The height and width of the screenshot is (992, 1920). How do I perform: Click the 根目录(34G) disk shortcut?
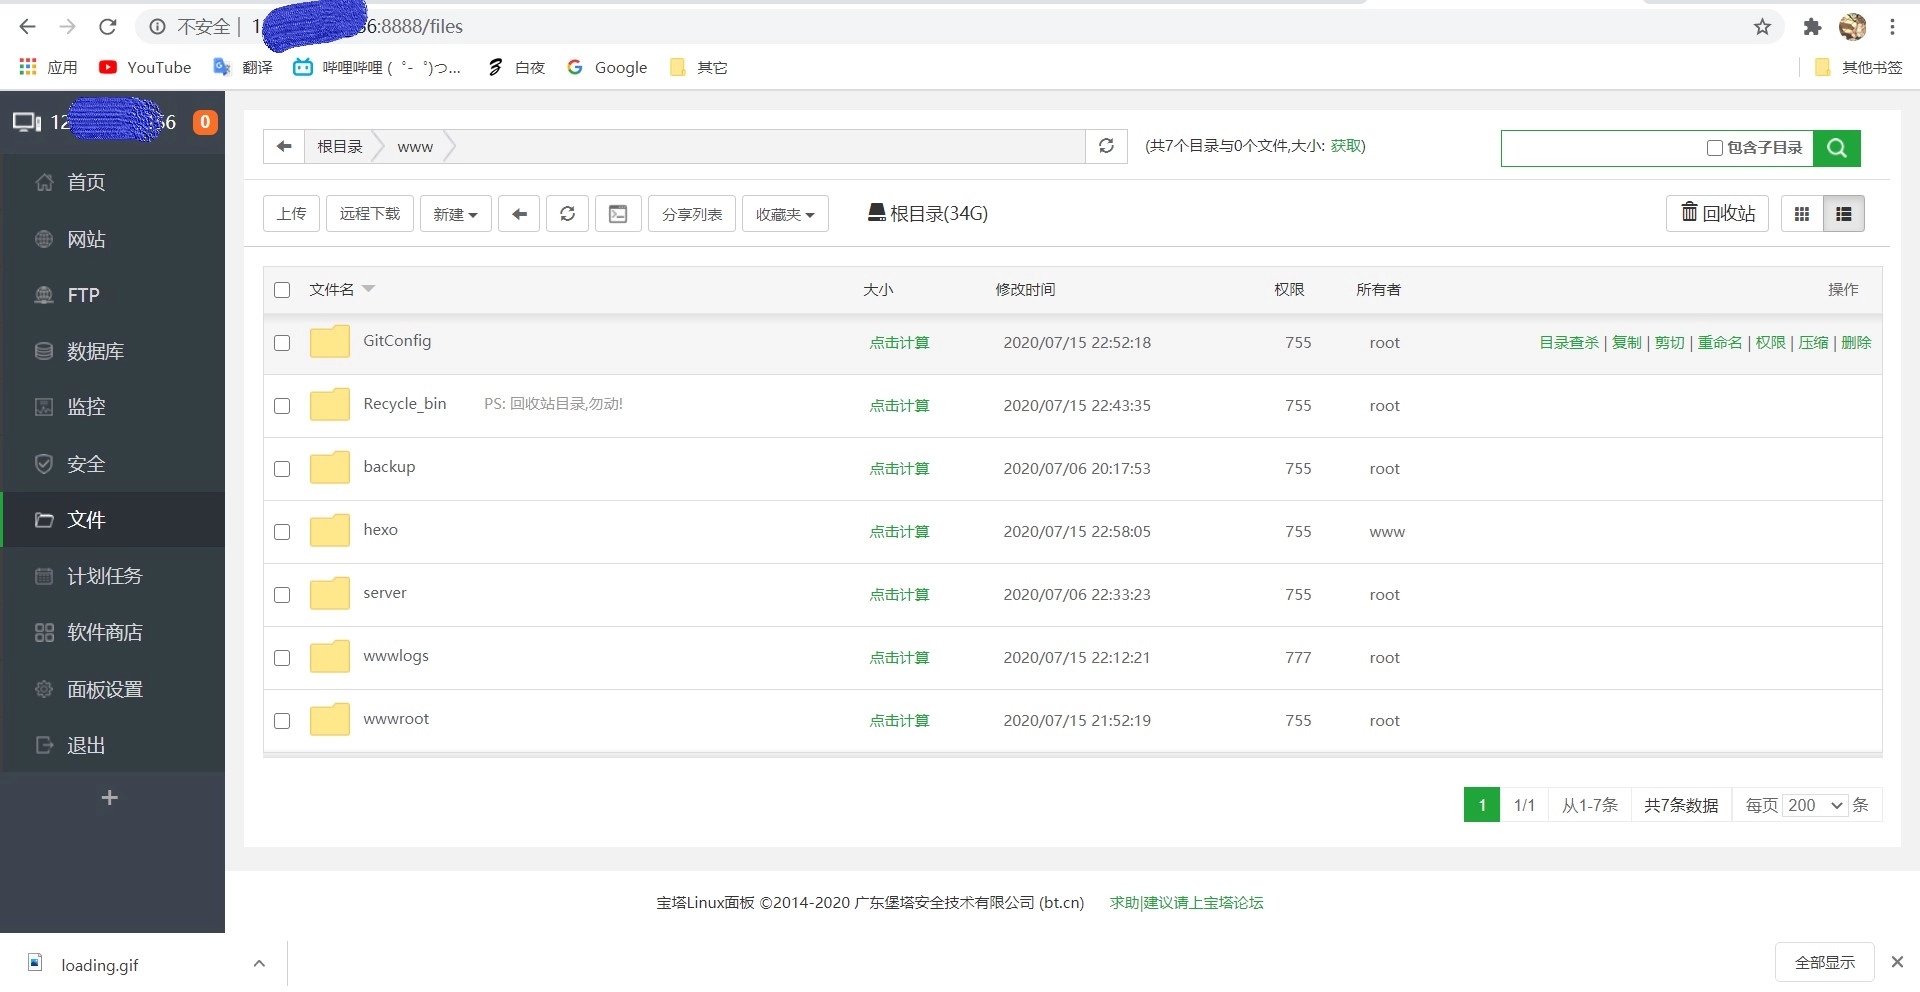click(928, 213)
